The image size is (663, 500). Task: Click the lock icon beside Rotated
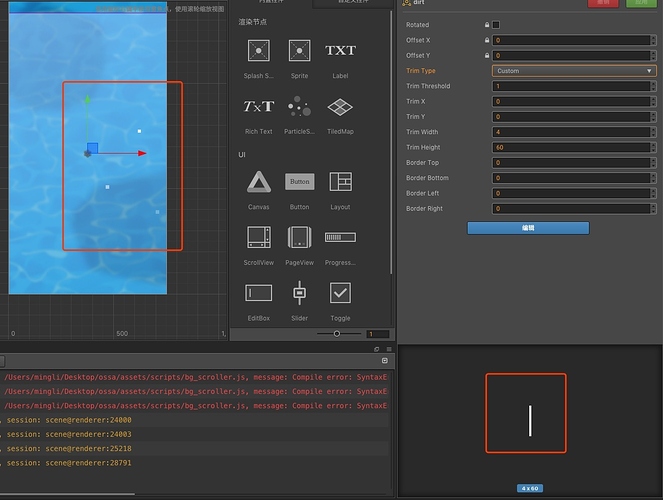pos(487,25)
